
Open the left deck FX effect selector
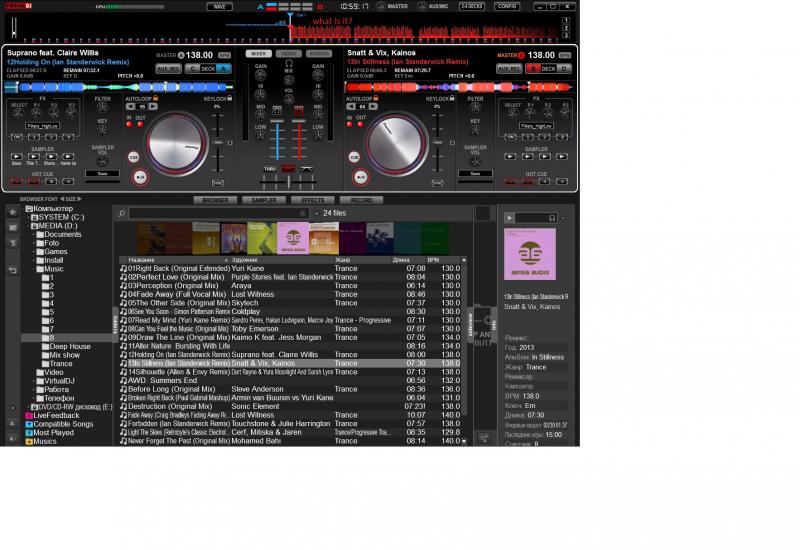43,126
